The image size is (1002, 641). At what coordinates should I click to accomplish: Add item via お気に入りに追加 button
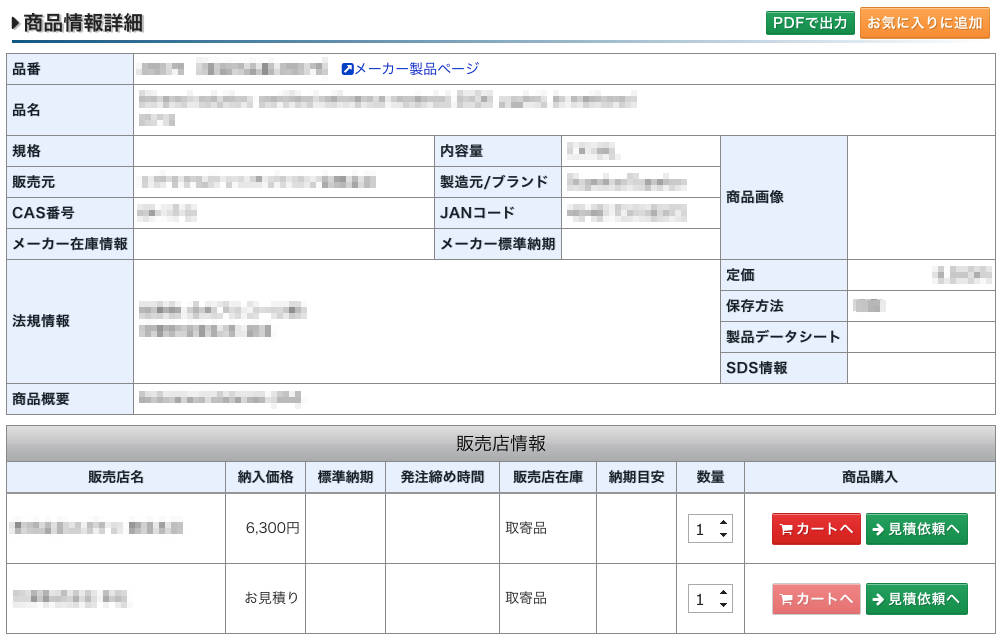pyautogui.click(x=925, y=23)
